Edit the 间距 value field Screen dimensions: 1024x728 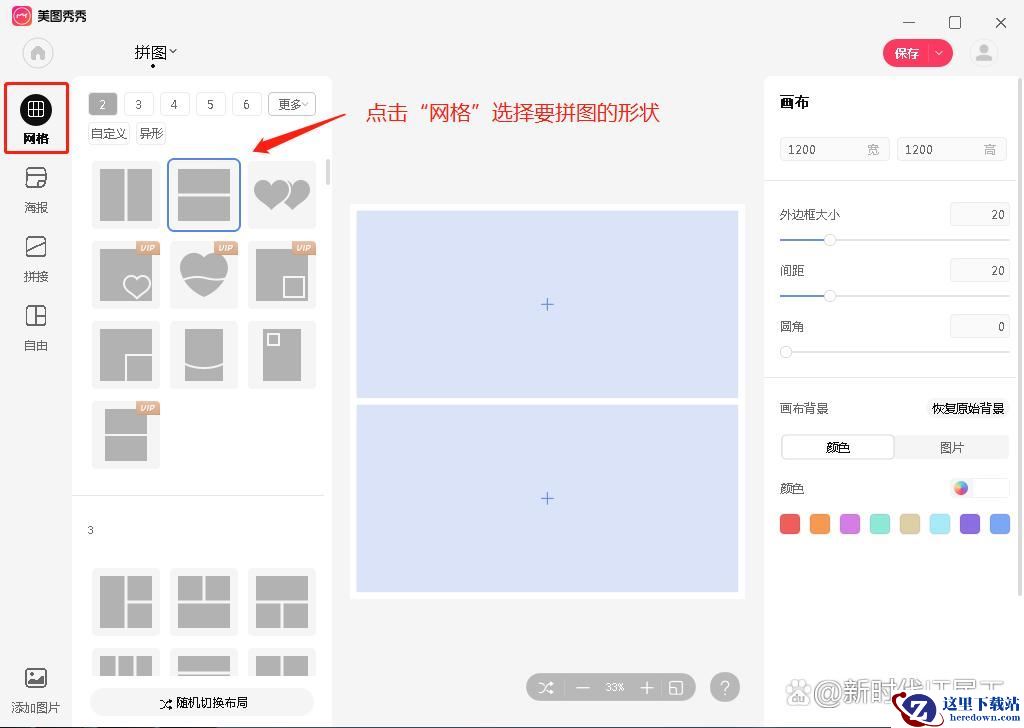980,270
